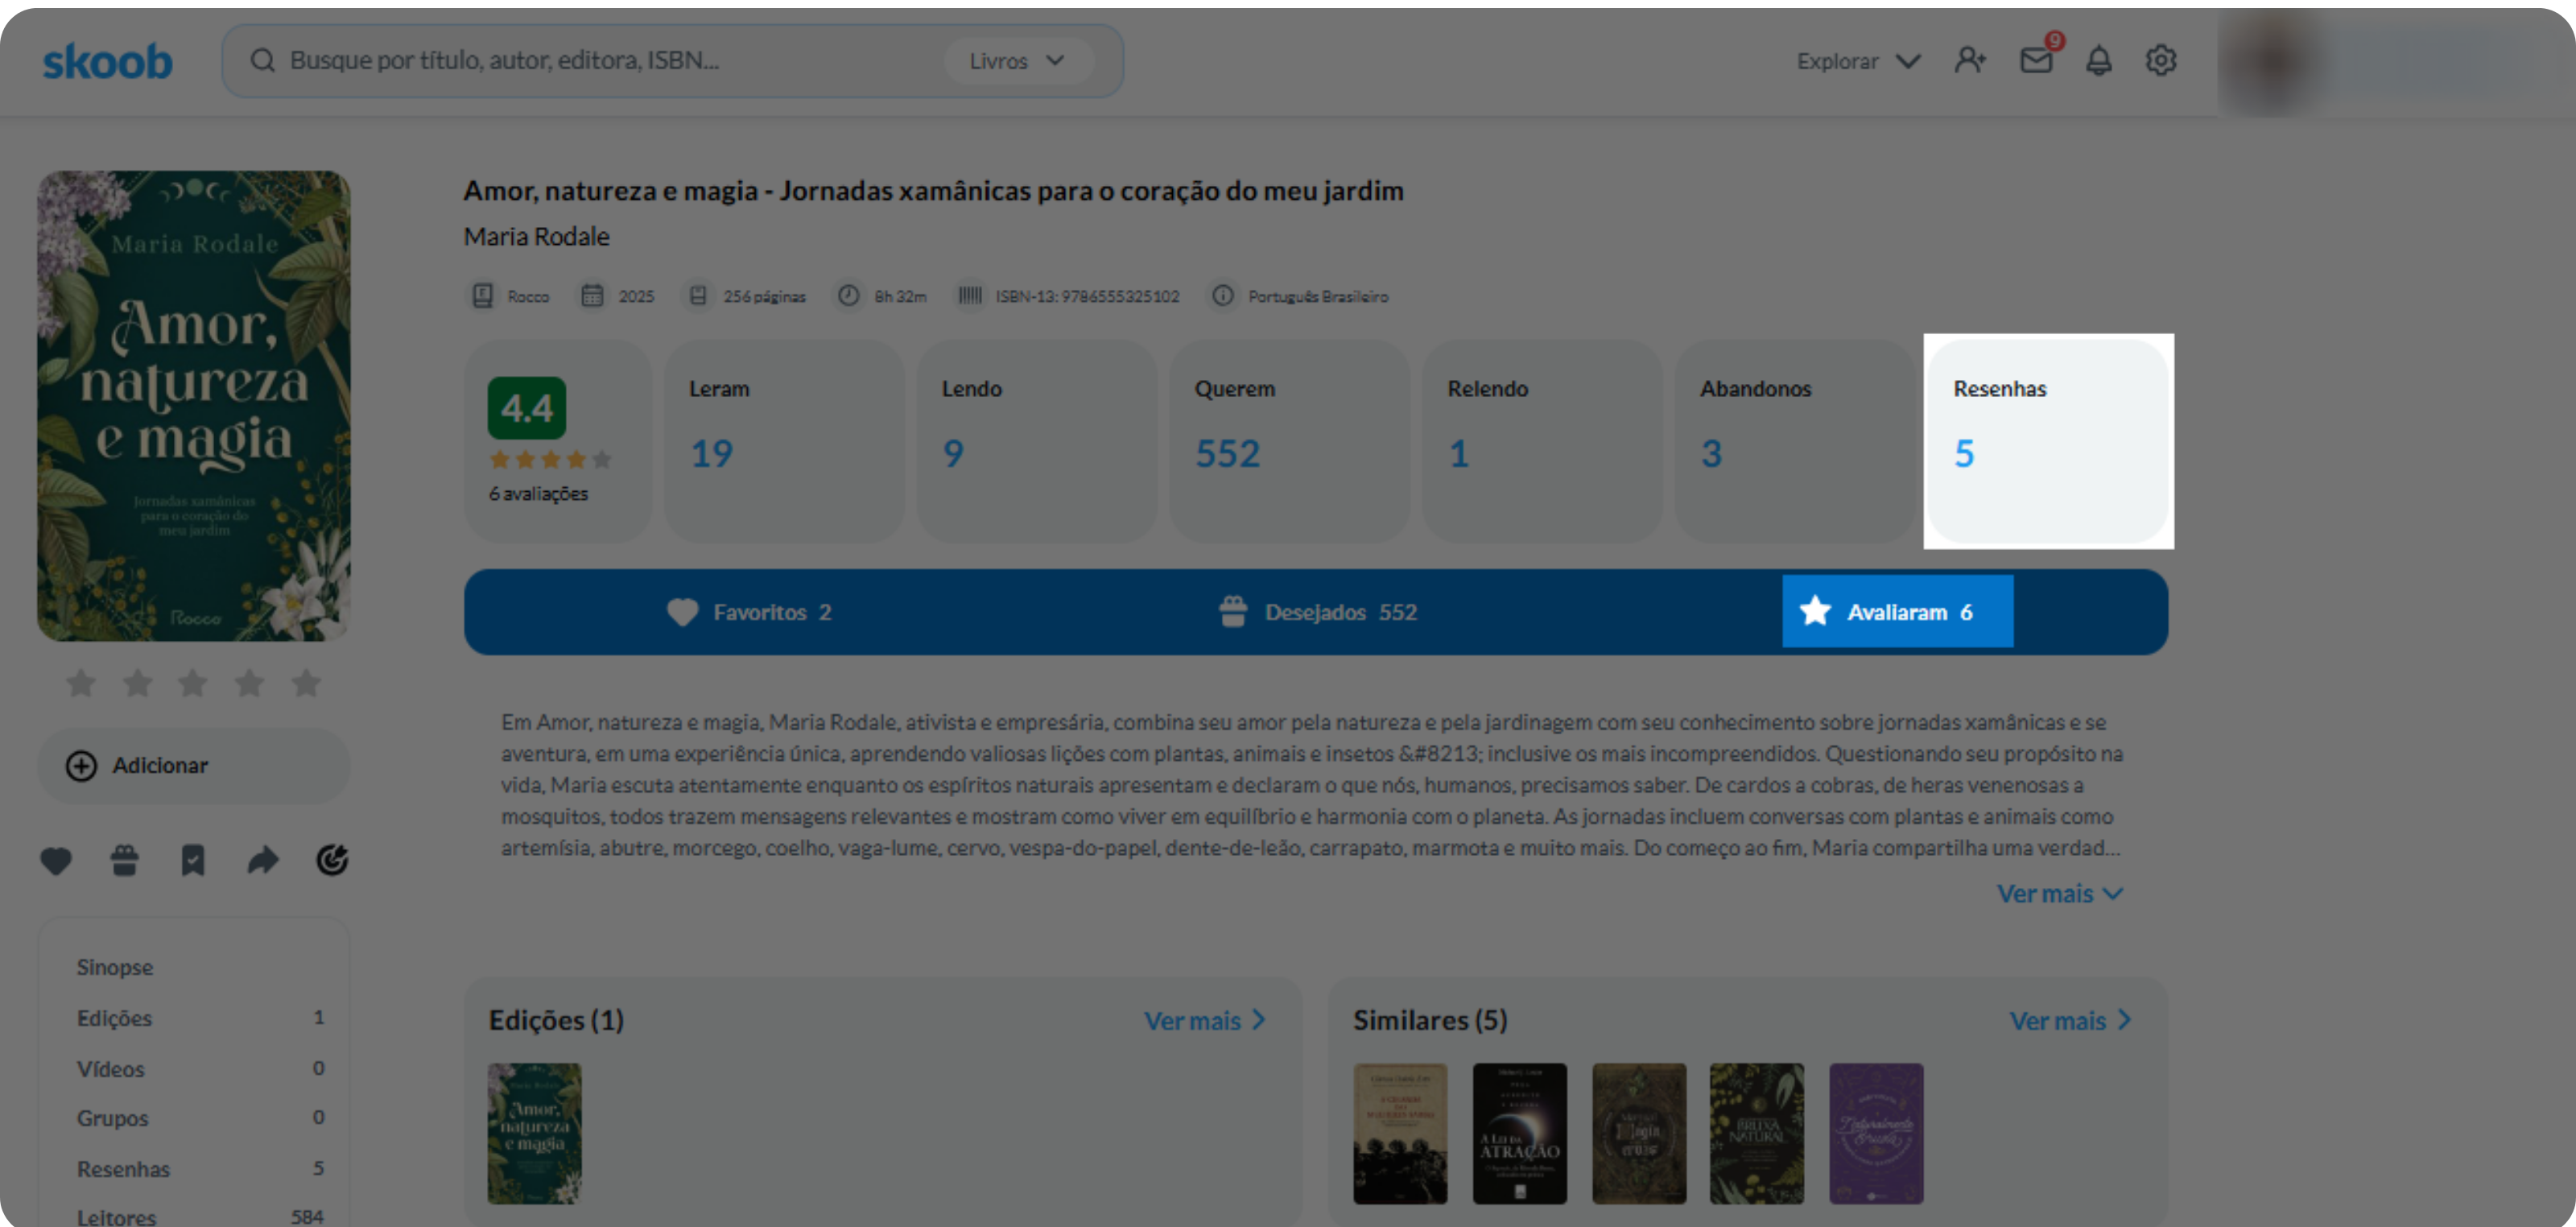Select Leitores in the side menu

click(200, 1216)
